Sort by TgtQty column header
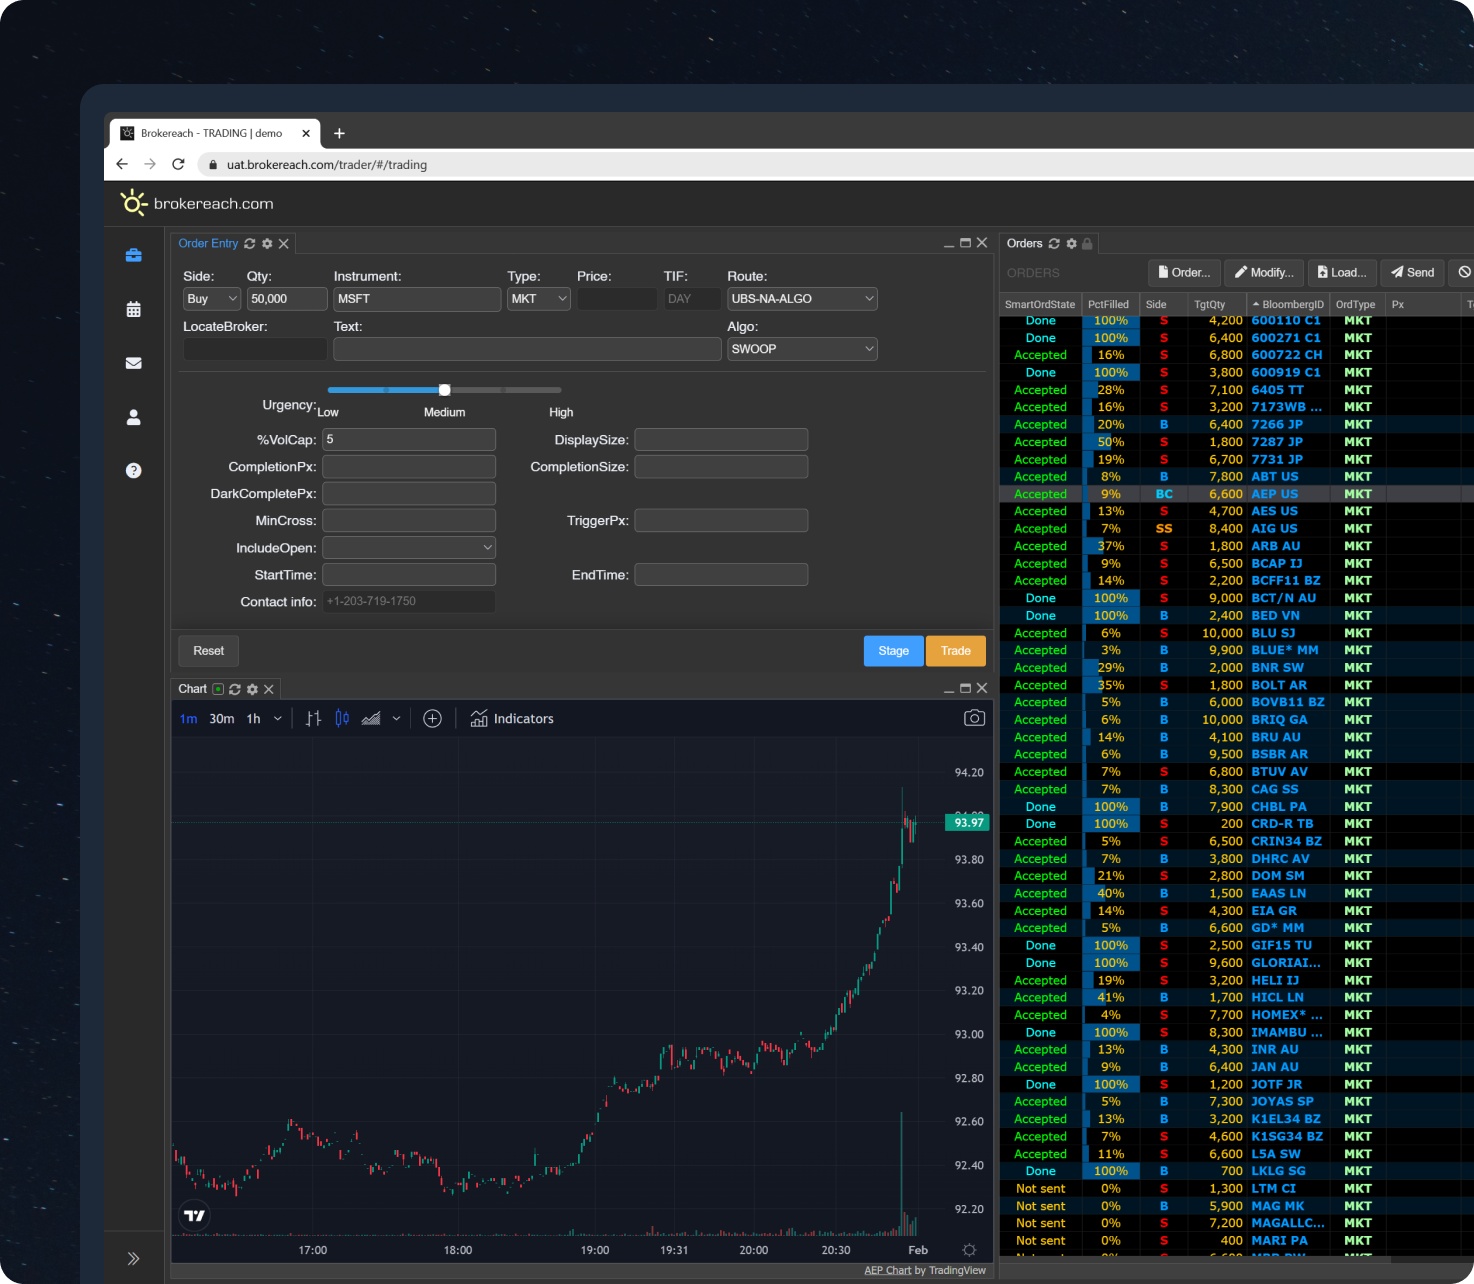Viewport: 1474px width, 1284px height. [x=1209, y=305]
